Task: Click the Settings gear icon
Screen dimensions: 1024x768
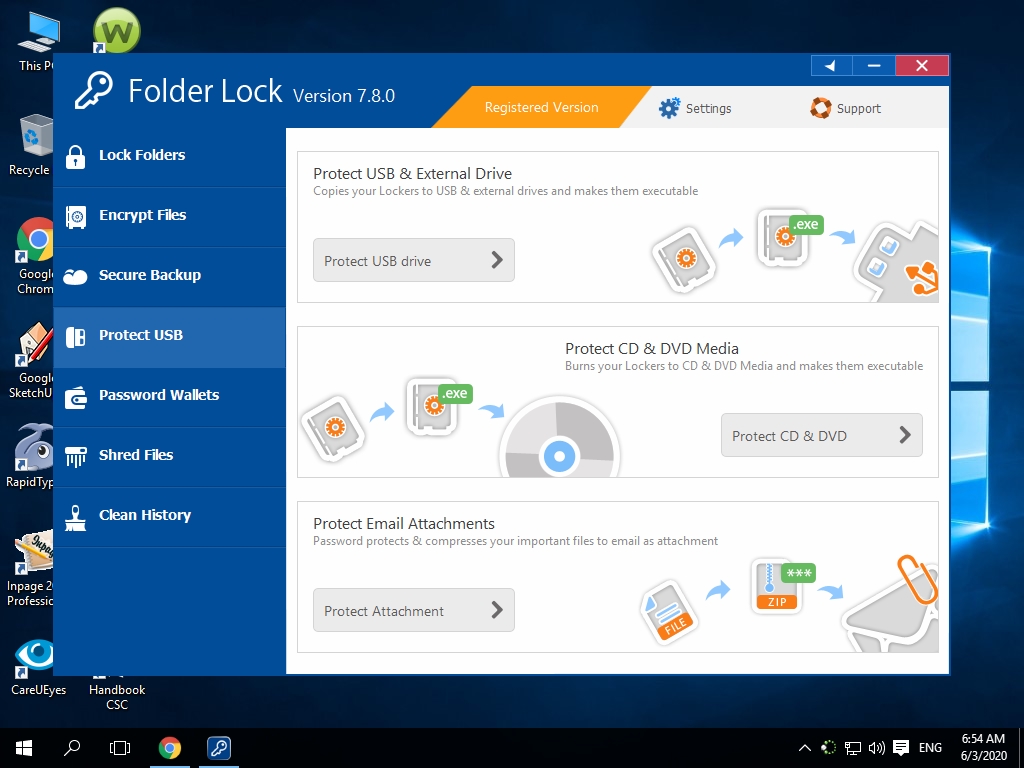Action: [669, 108]
